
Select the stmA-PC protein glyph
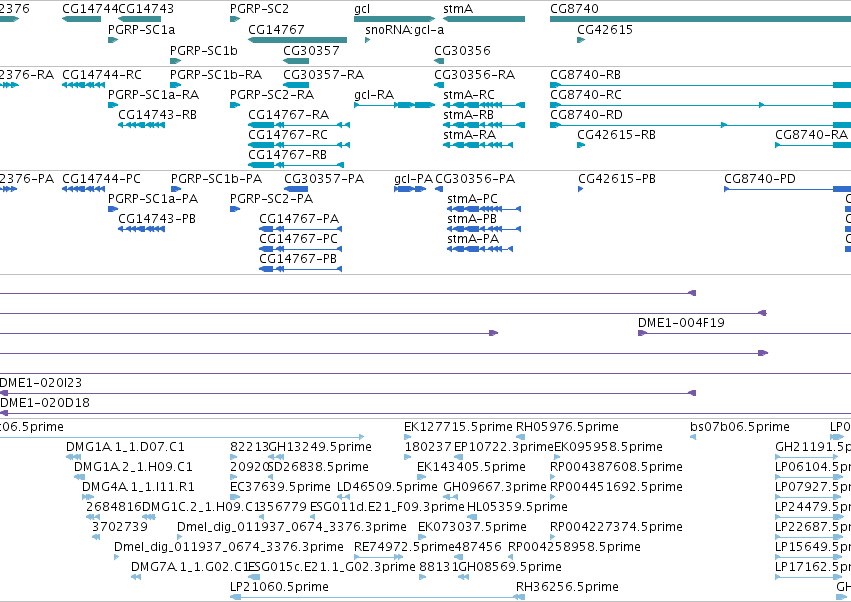484,209
